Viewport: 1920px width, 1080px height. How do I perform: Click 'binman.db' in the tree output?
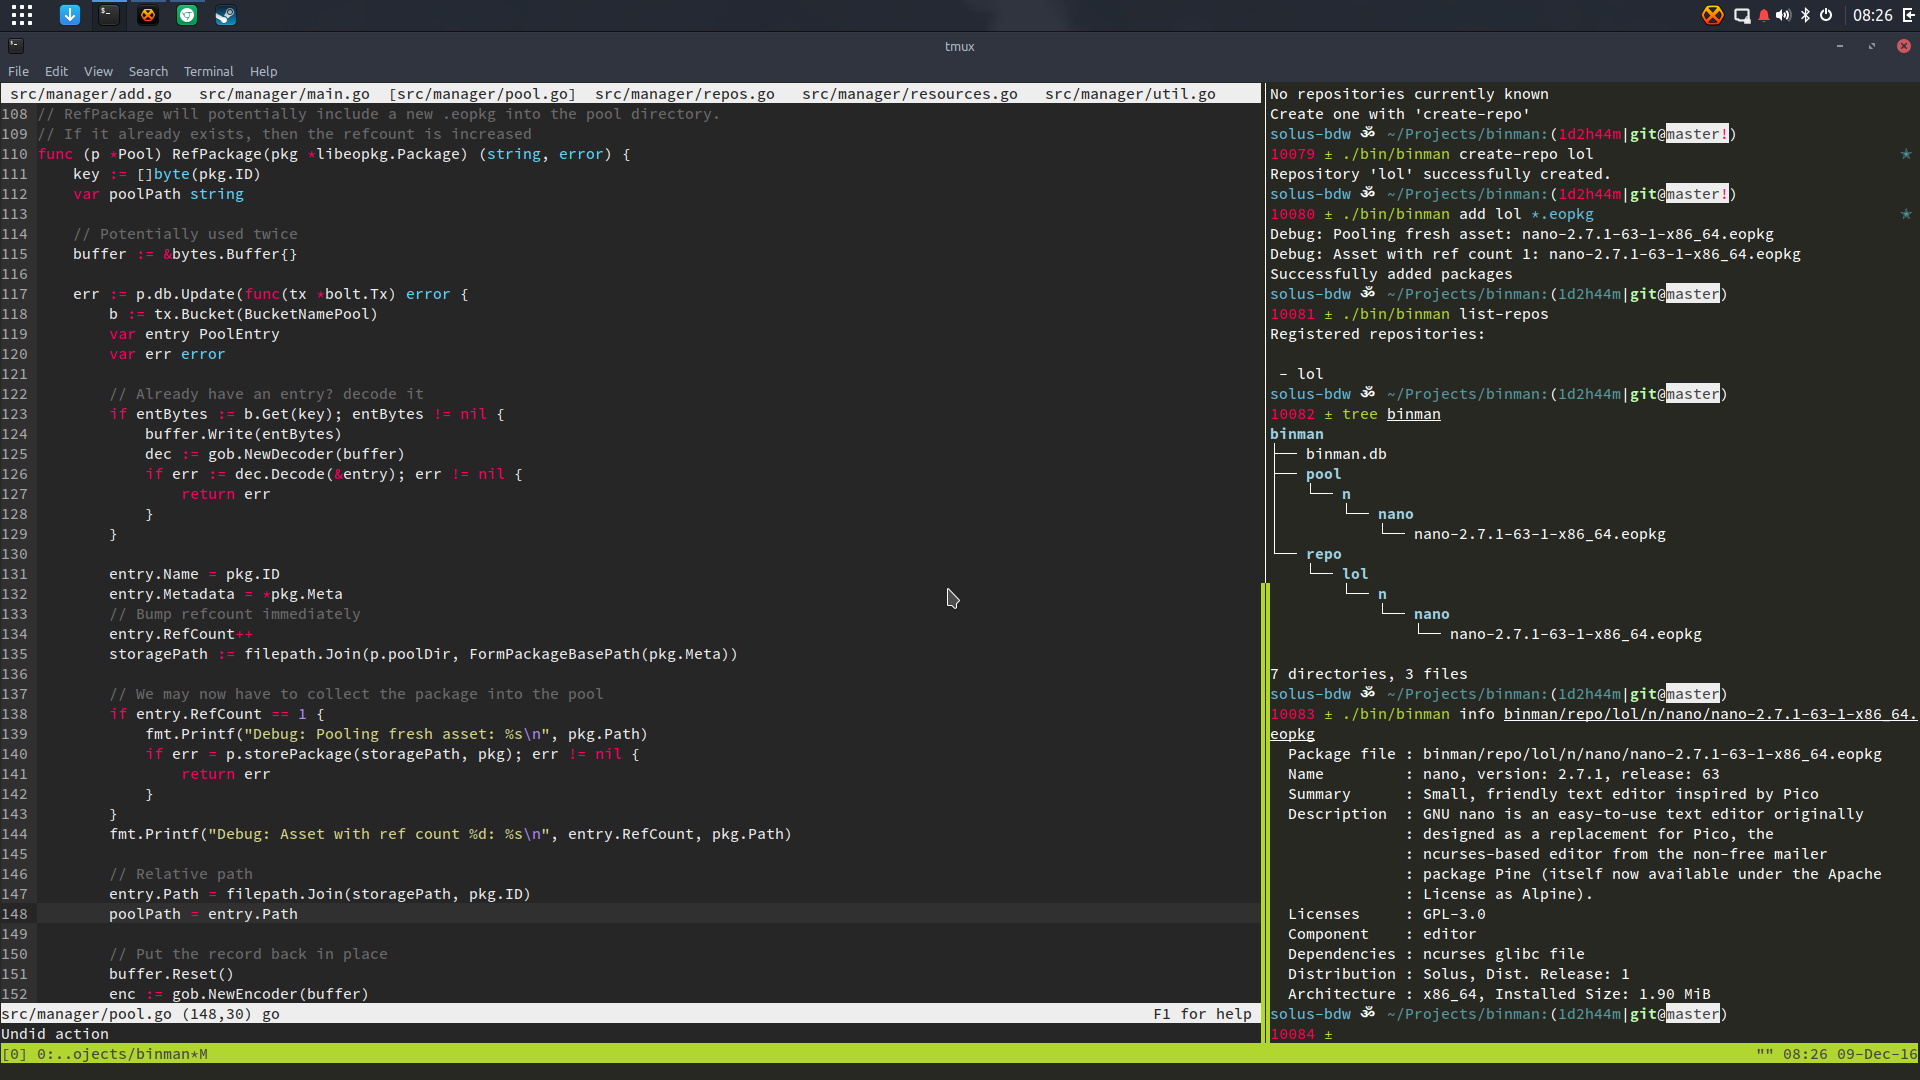pos(1346,454)
